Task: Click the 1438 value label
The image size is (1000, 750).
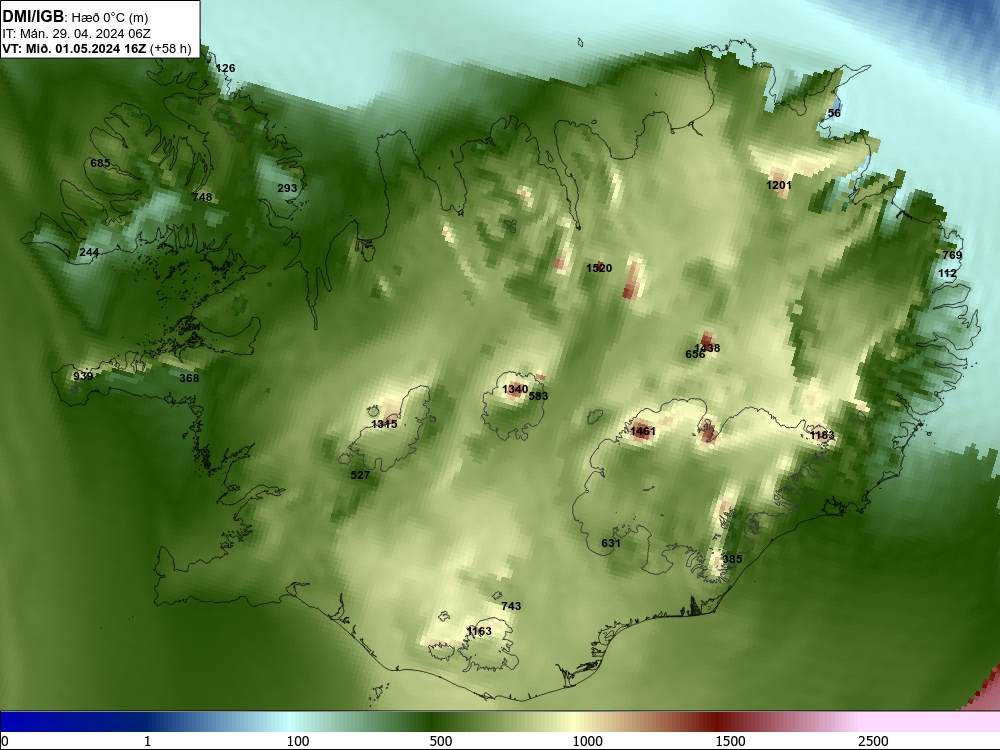Action: [x=707, y=348]
